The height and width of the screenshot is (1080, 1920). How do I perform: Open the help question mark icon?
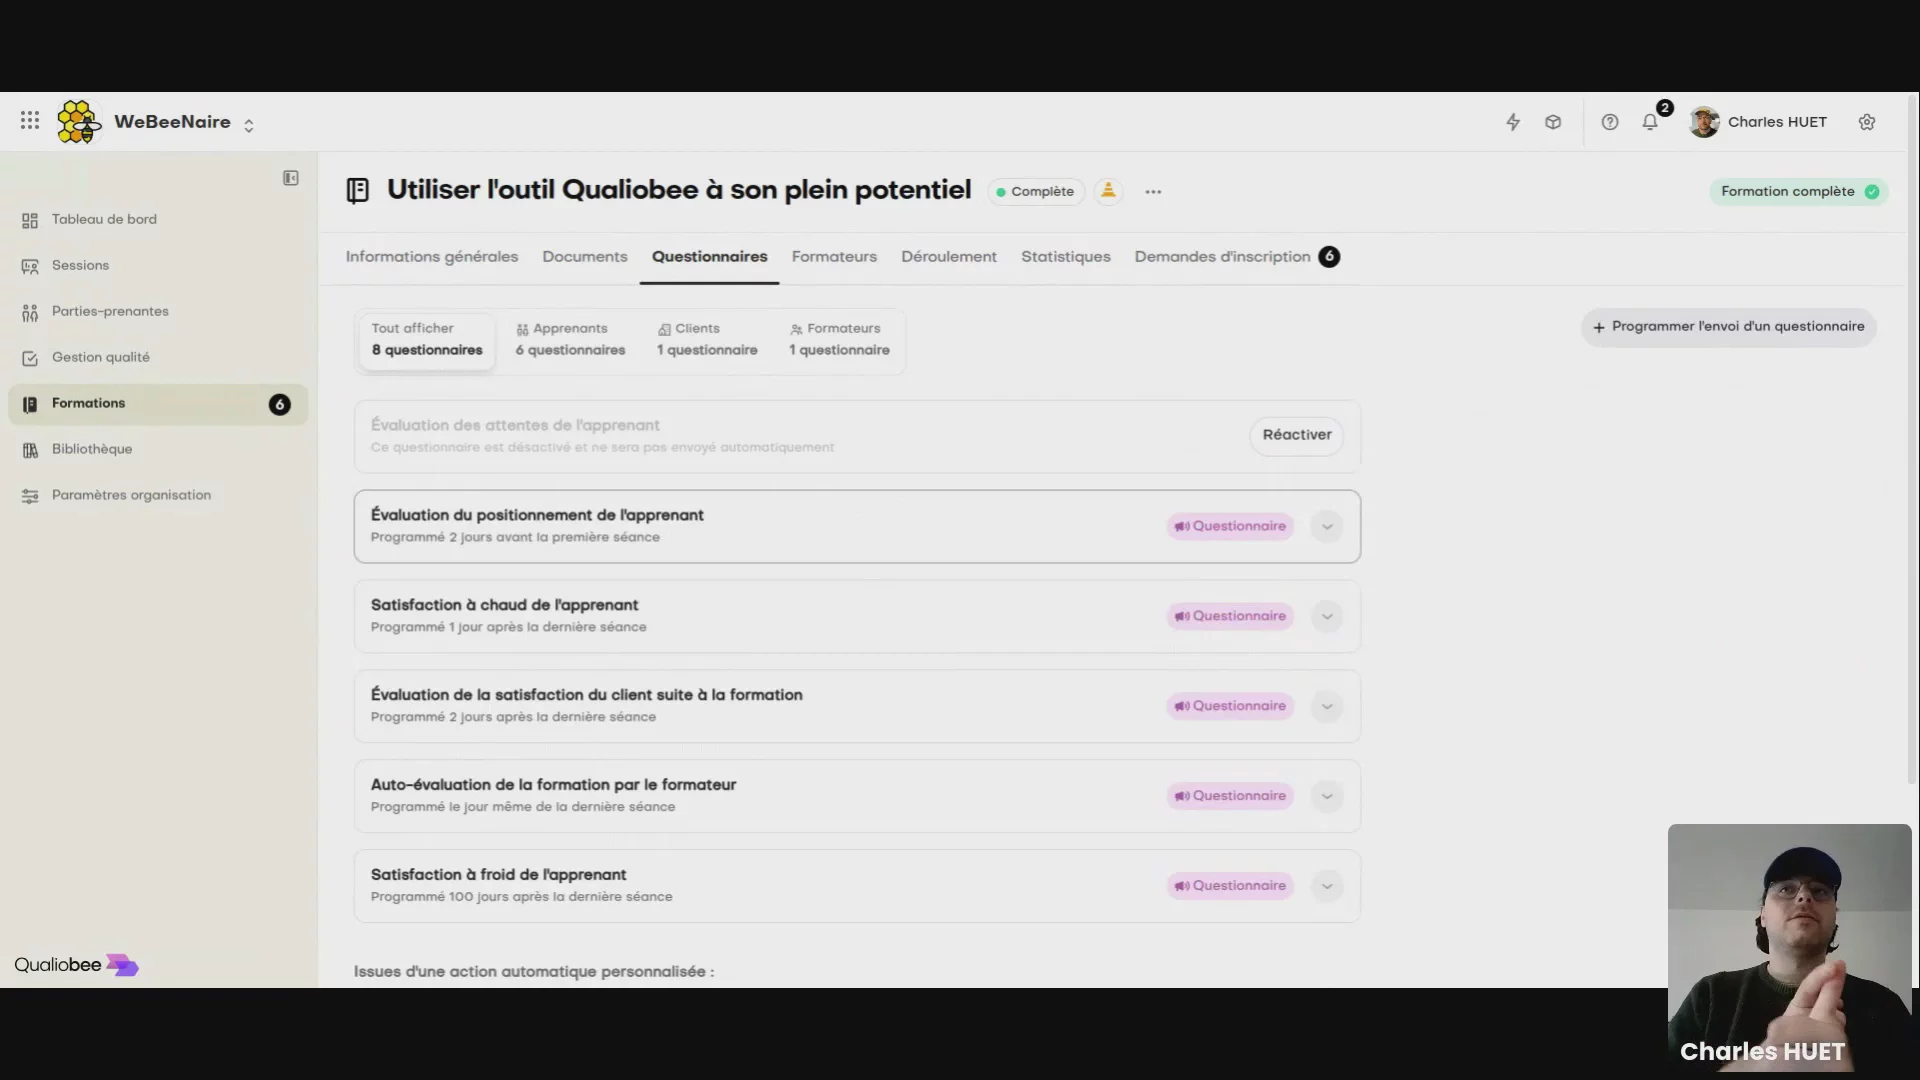(x=1610, y=122)
